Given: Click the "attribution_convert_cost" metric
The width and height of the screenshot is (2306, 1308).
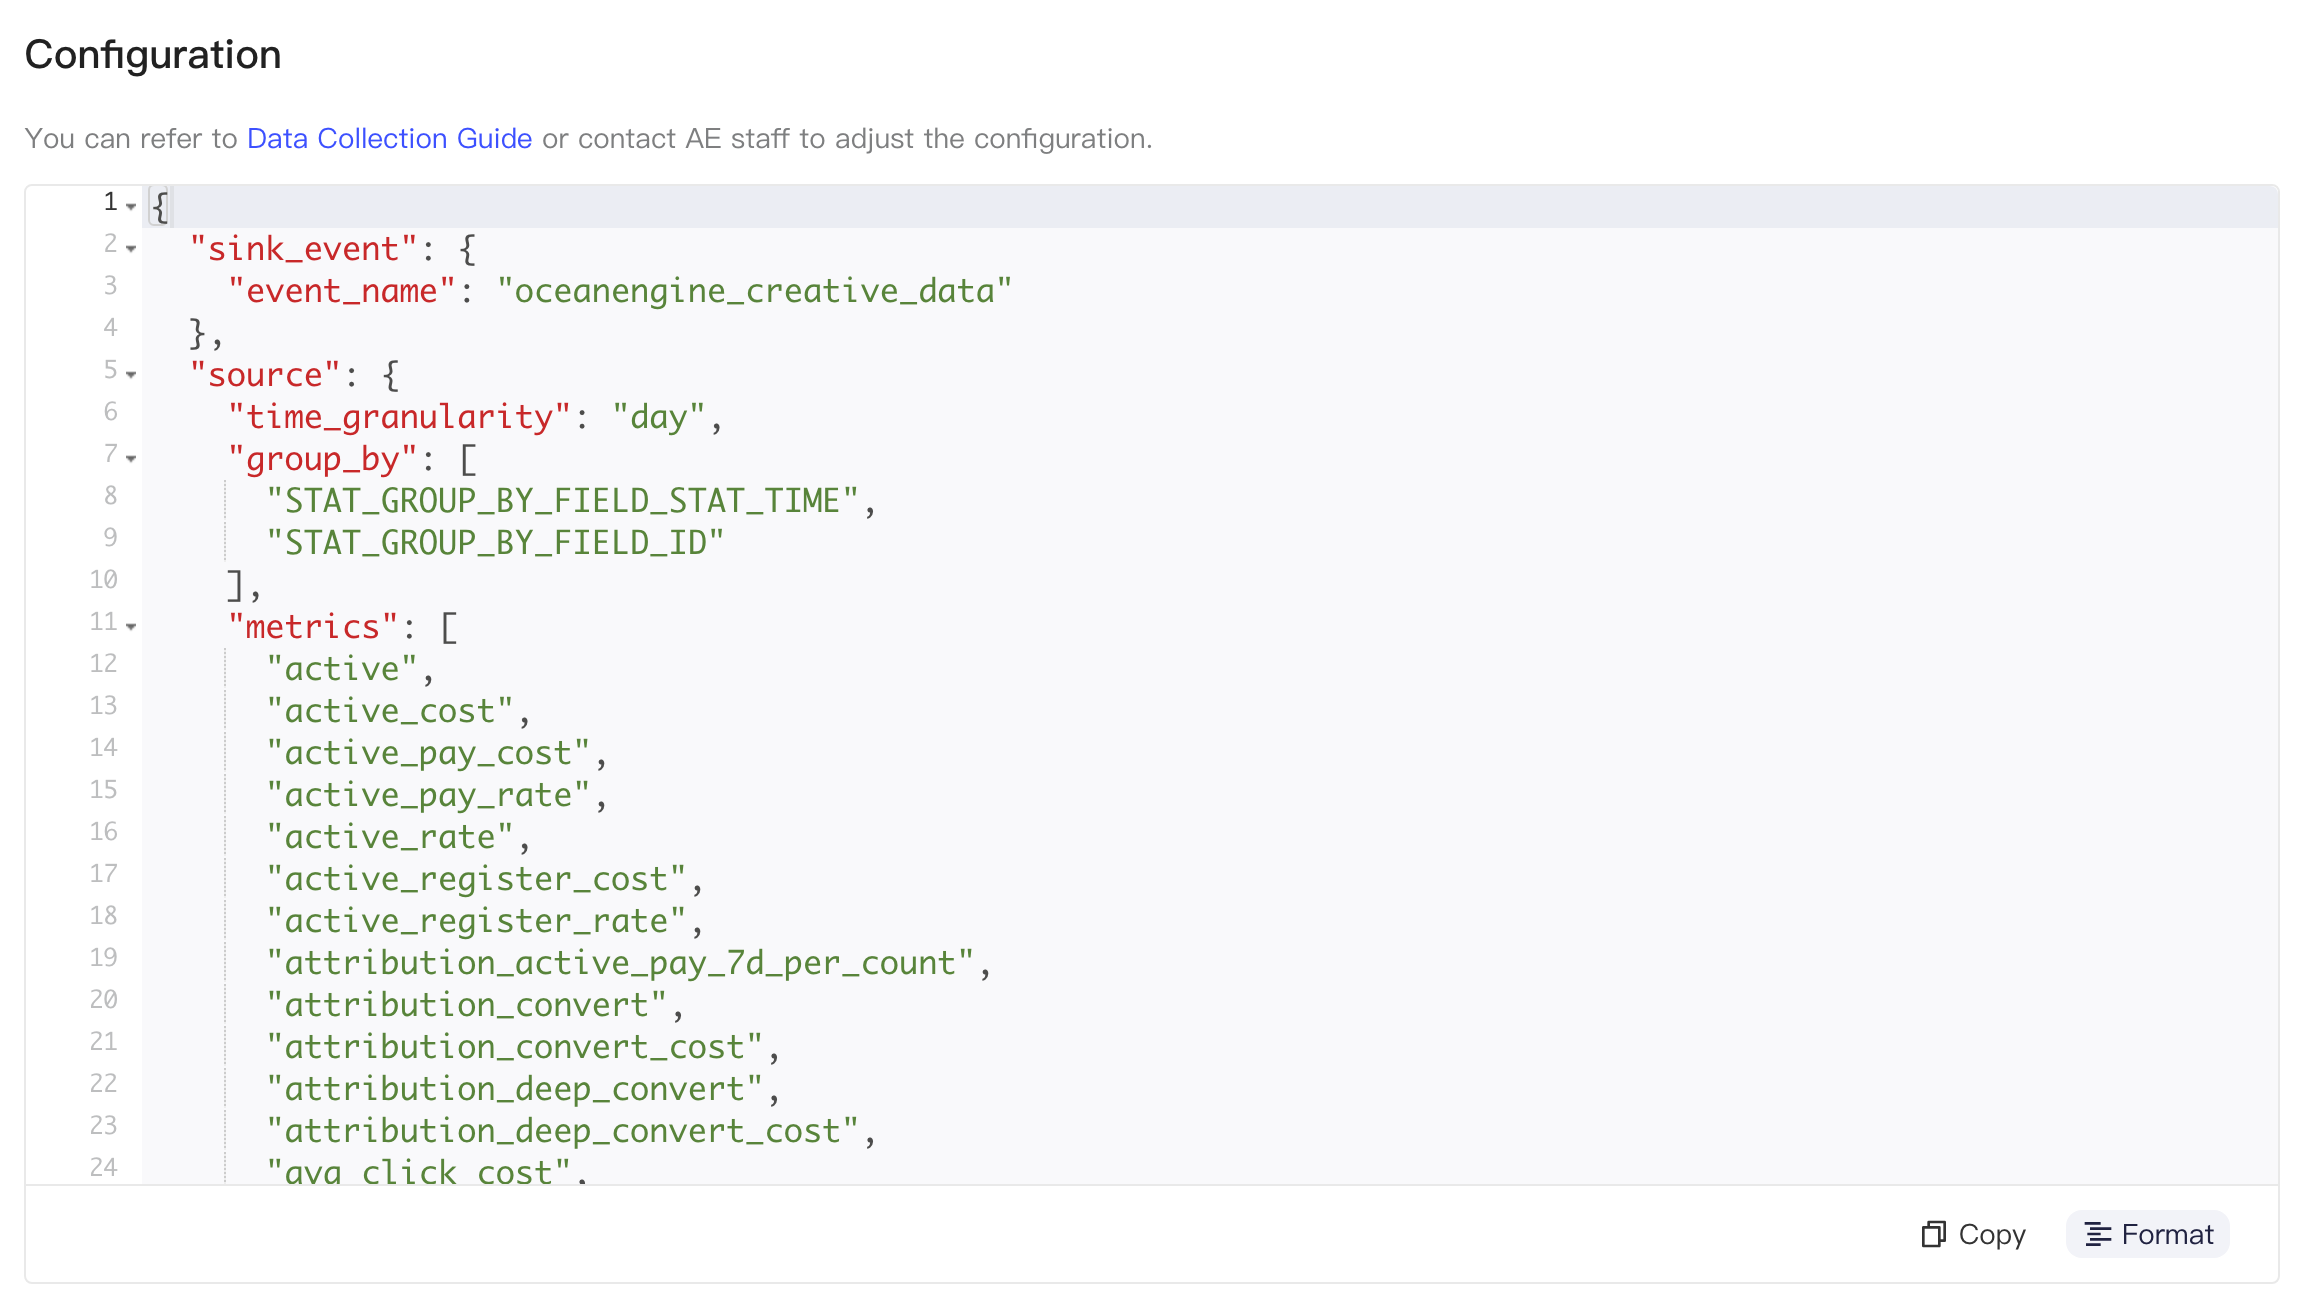Looking at the screenshot, I should pyautogui.click(x=515, y=1047).
